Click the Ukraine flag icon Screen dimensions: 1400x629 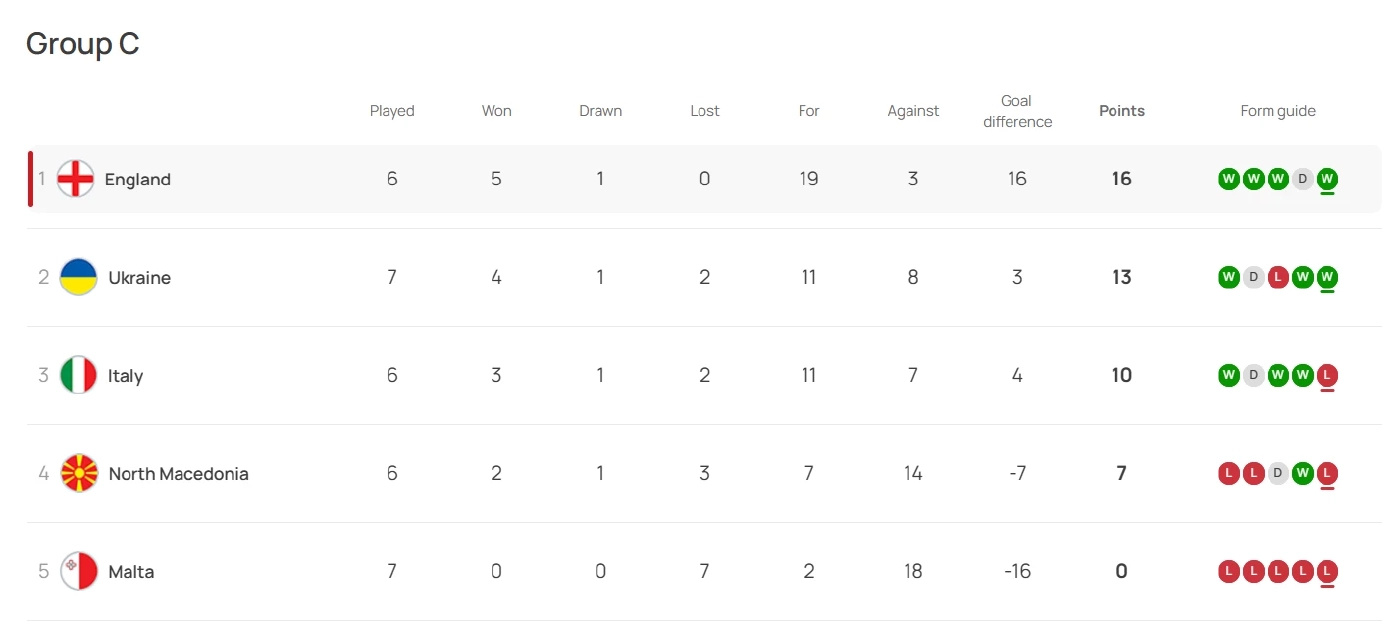pos(78,277)
